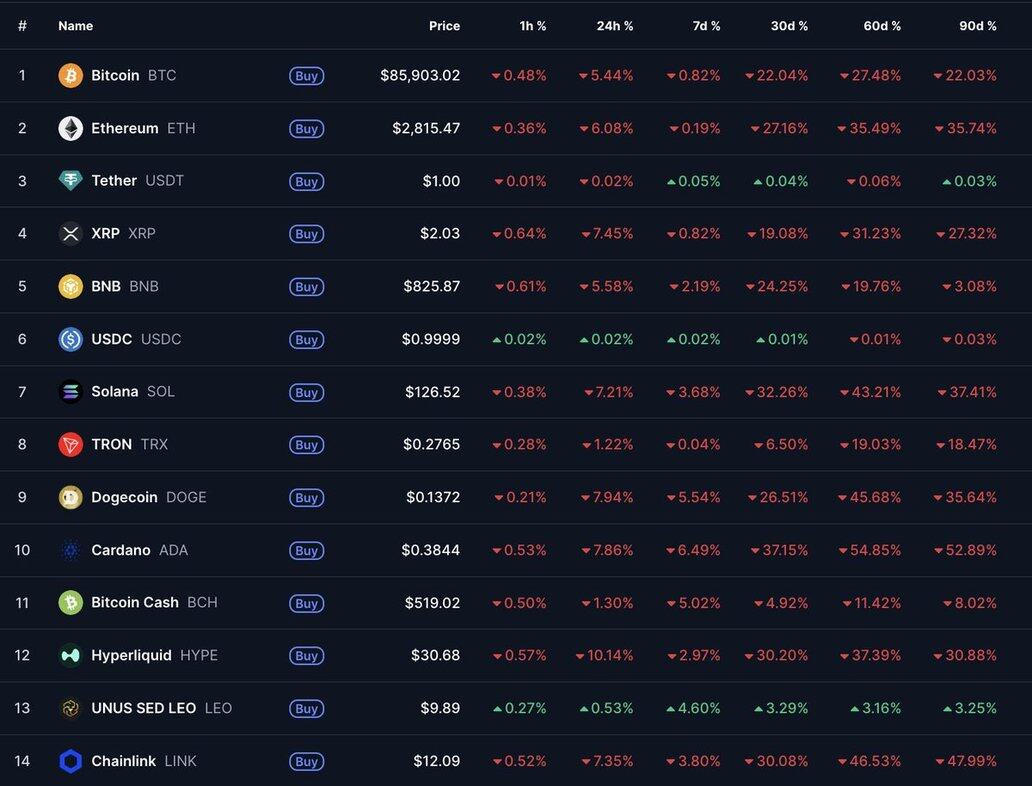
Task: Click the Solana logo icon
Action: [x=70, y=392]
